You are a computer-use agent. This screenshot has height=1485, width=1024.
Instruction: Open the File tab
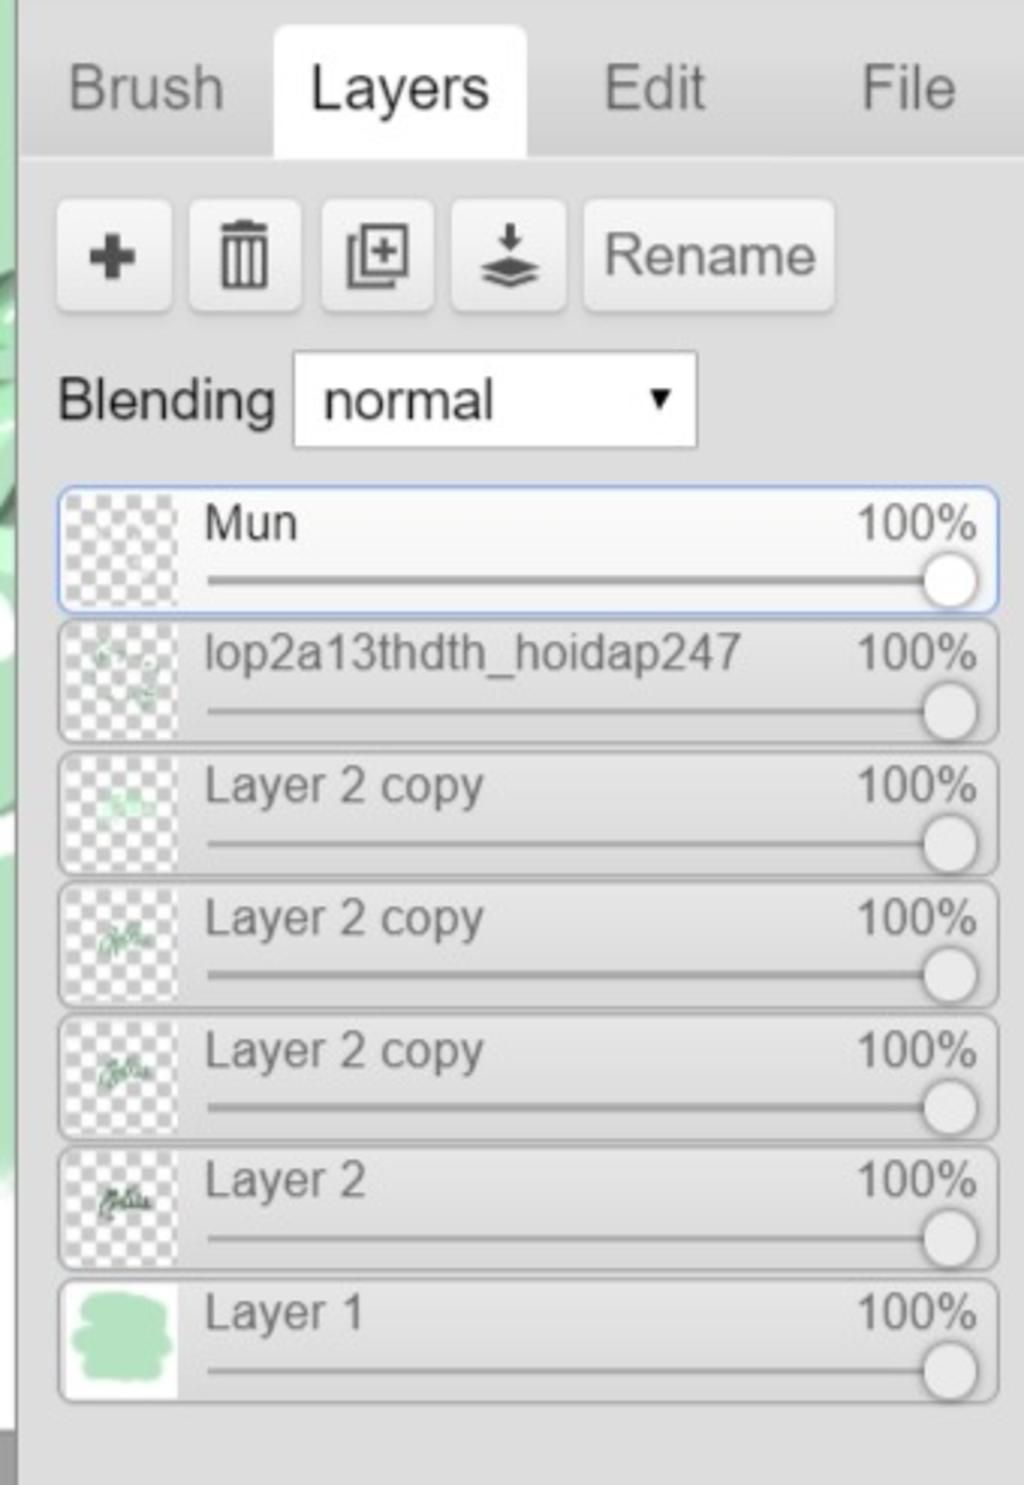tap(908, 88)
